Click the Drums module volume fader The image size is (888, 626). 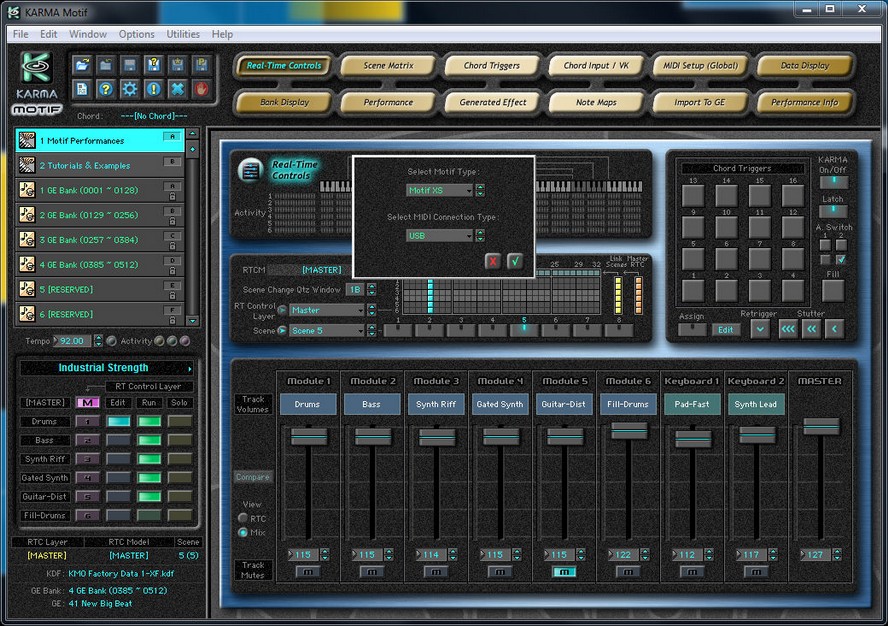(309, 437)
